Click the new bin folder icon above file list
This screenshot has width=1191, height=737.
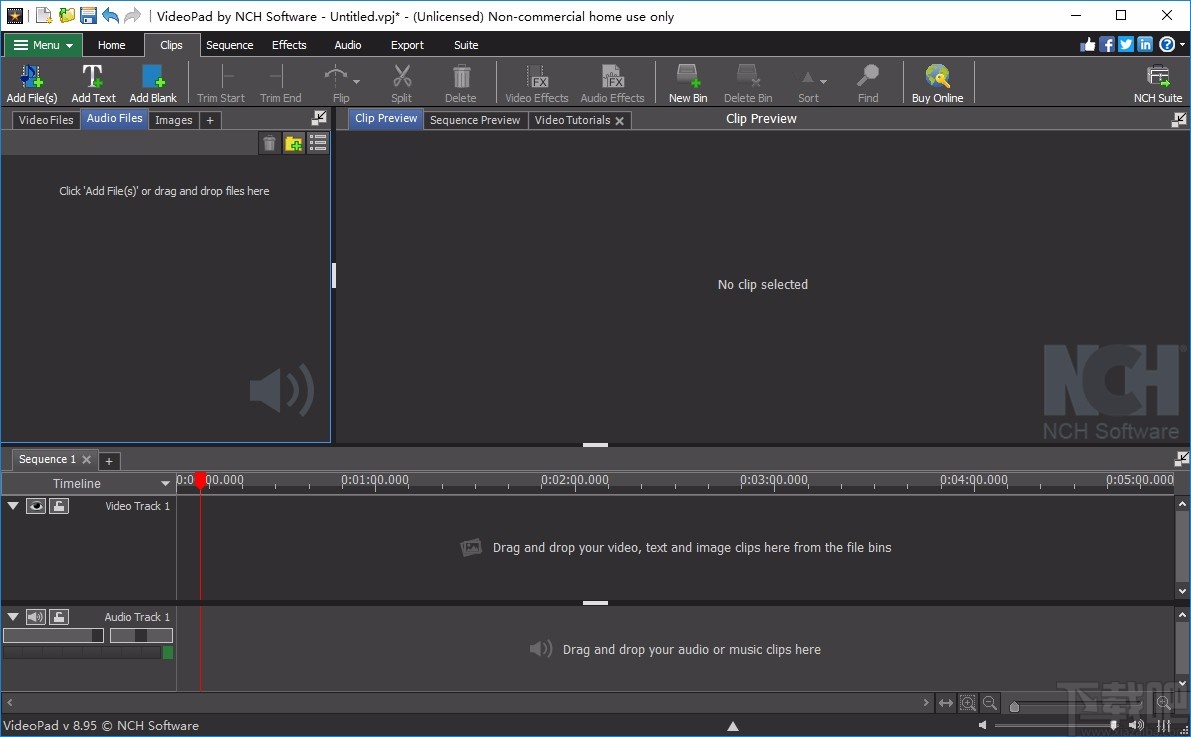293,142
